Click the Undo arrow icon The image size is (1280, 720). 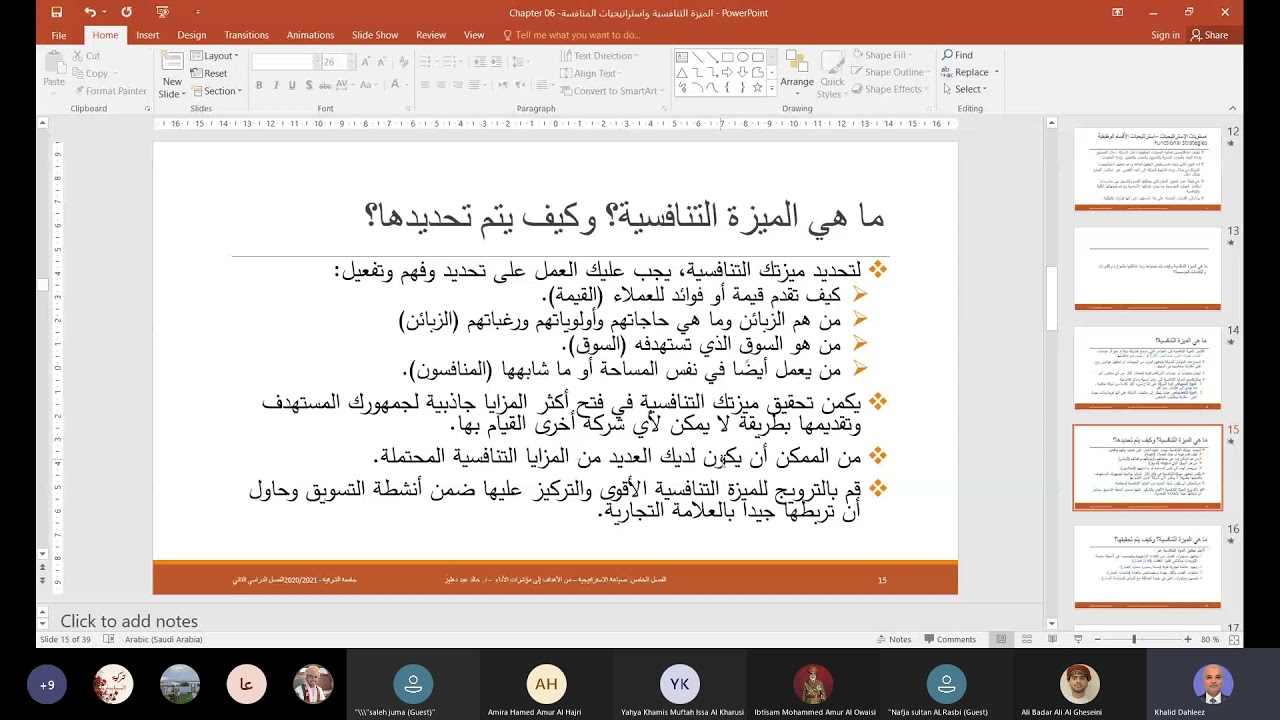tap(90, 12)
